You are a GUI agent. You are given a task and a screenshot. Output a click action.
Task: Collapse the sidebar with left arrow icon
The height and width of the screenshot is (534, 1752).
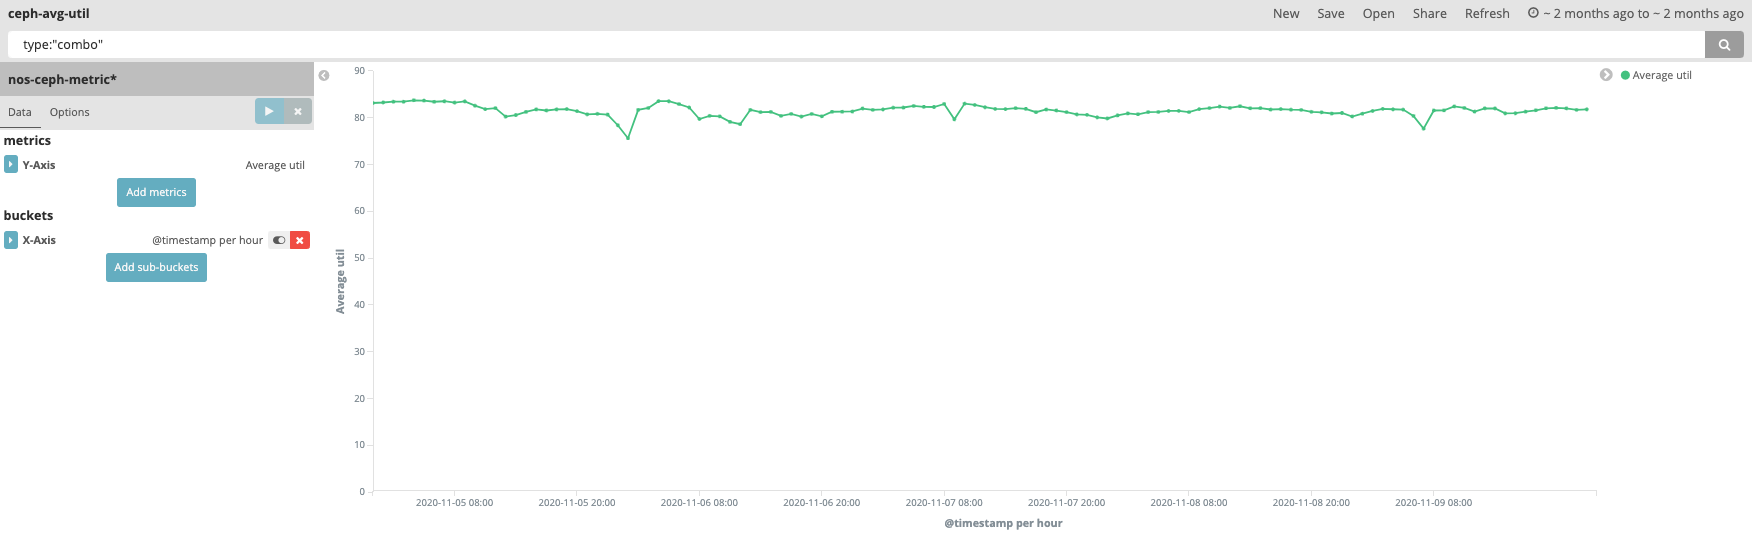324,76
